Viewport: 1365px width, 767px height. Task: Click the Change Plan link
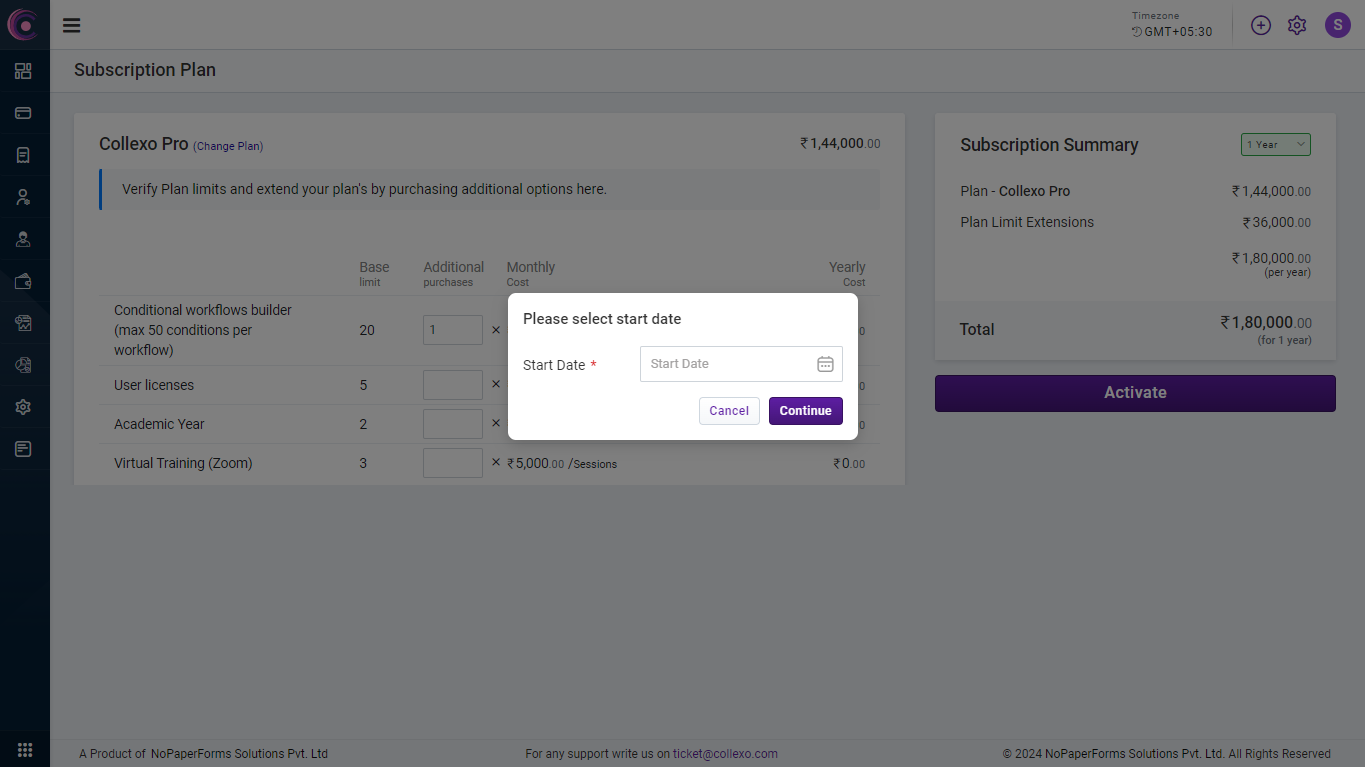coord(228,146)
